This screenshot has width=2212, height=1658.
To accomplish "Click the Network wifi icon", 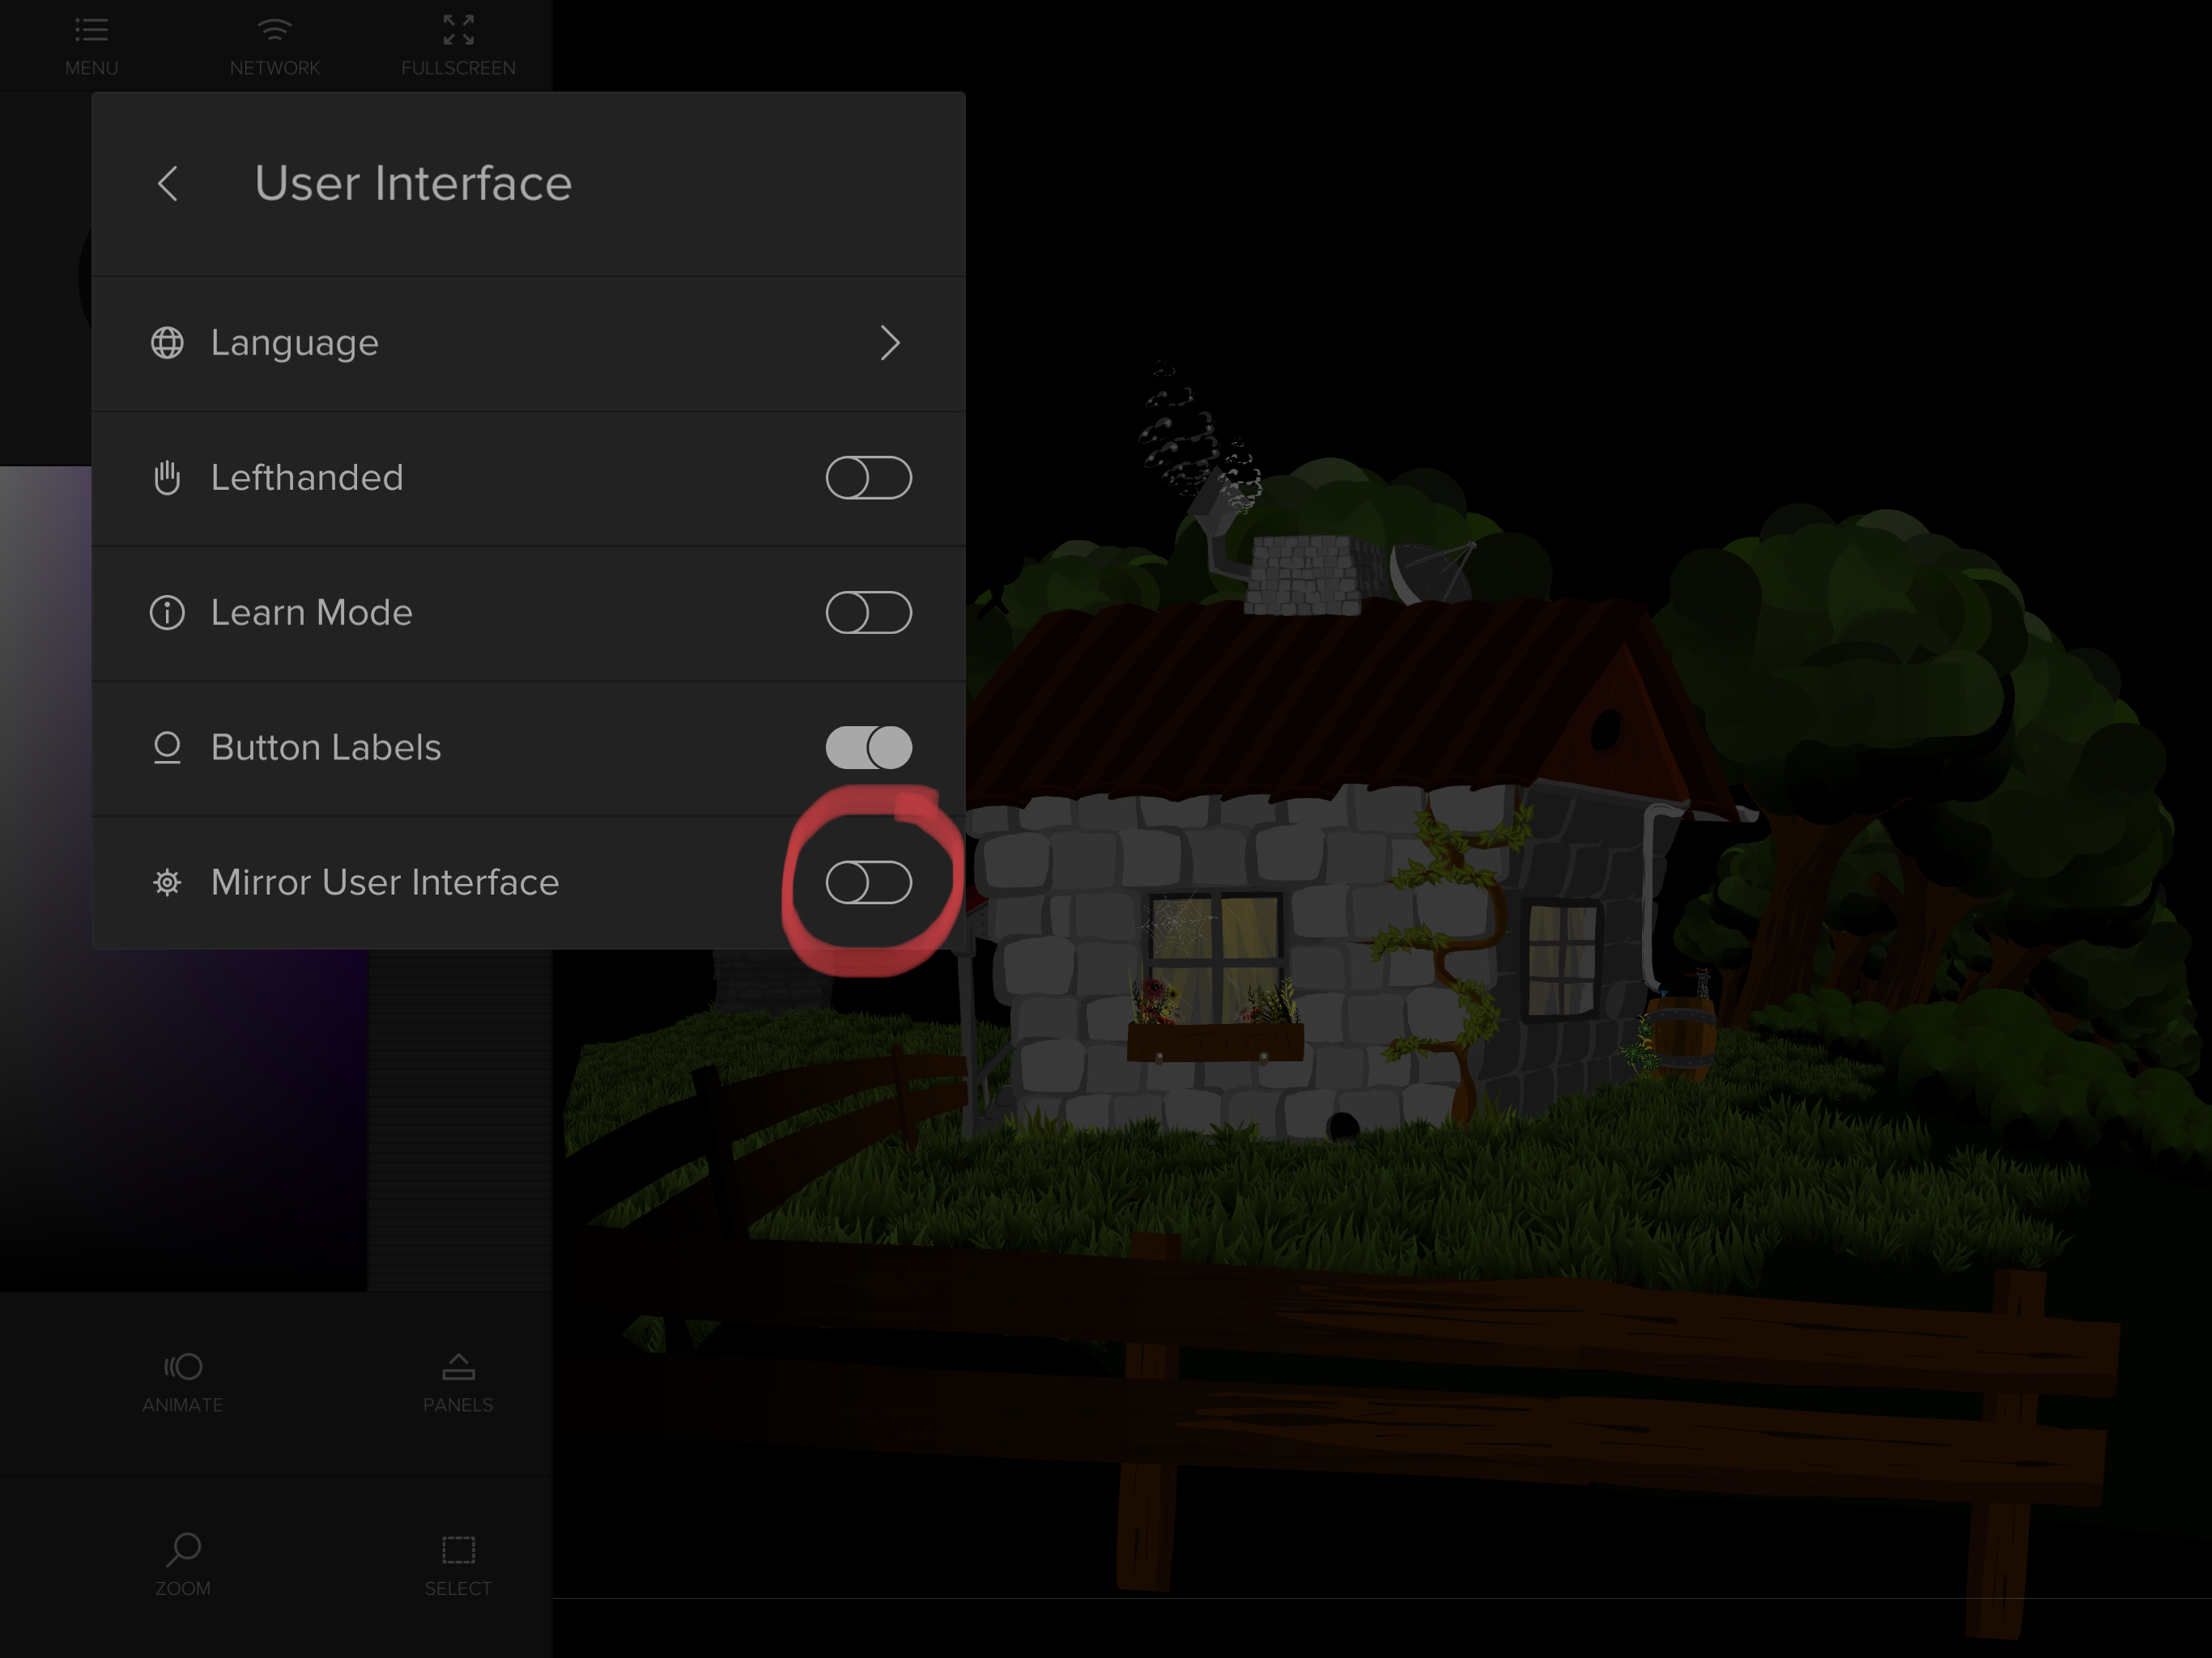I will [x=274, y=31].
